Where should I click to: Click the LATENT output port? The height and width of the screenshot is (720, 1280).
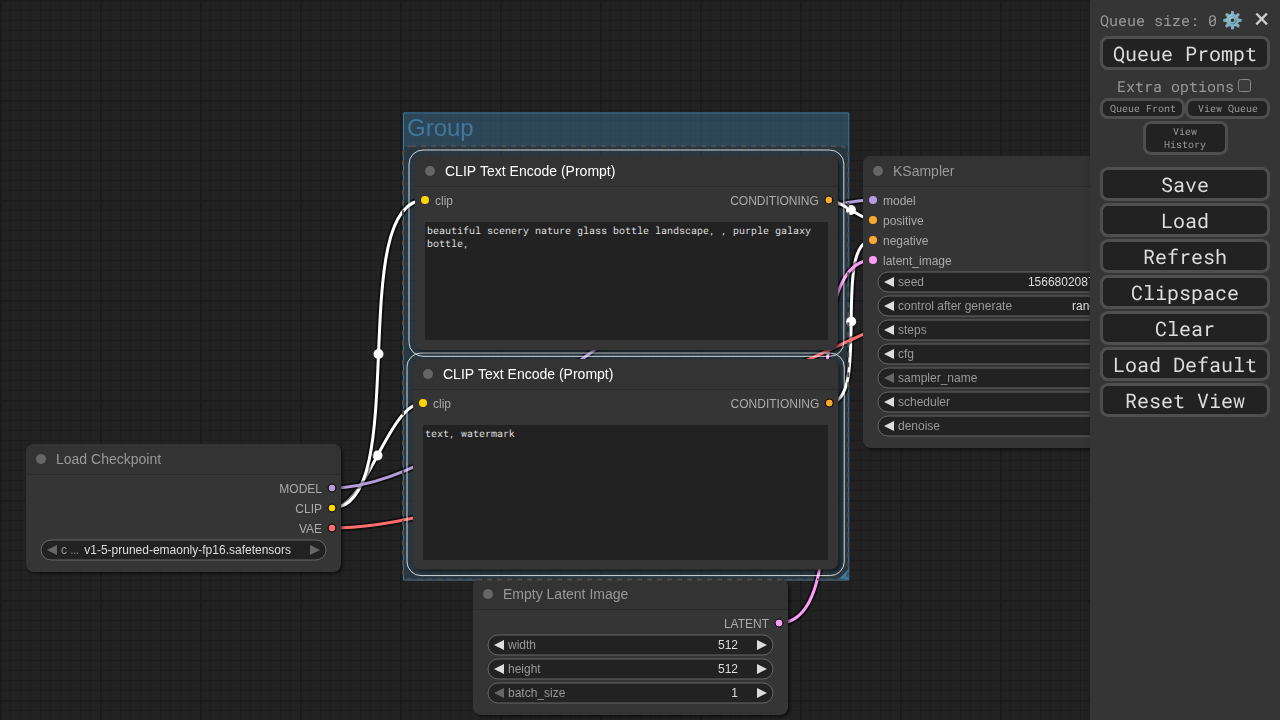click(x=779, y=623)
